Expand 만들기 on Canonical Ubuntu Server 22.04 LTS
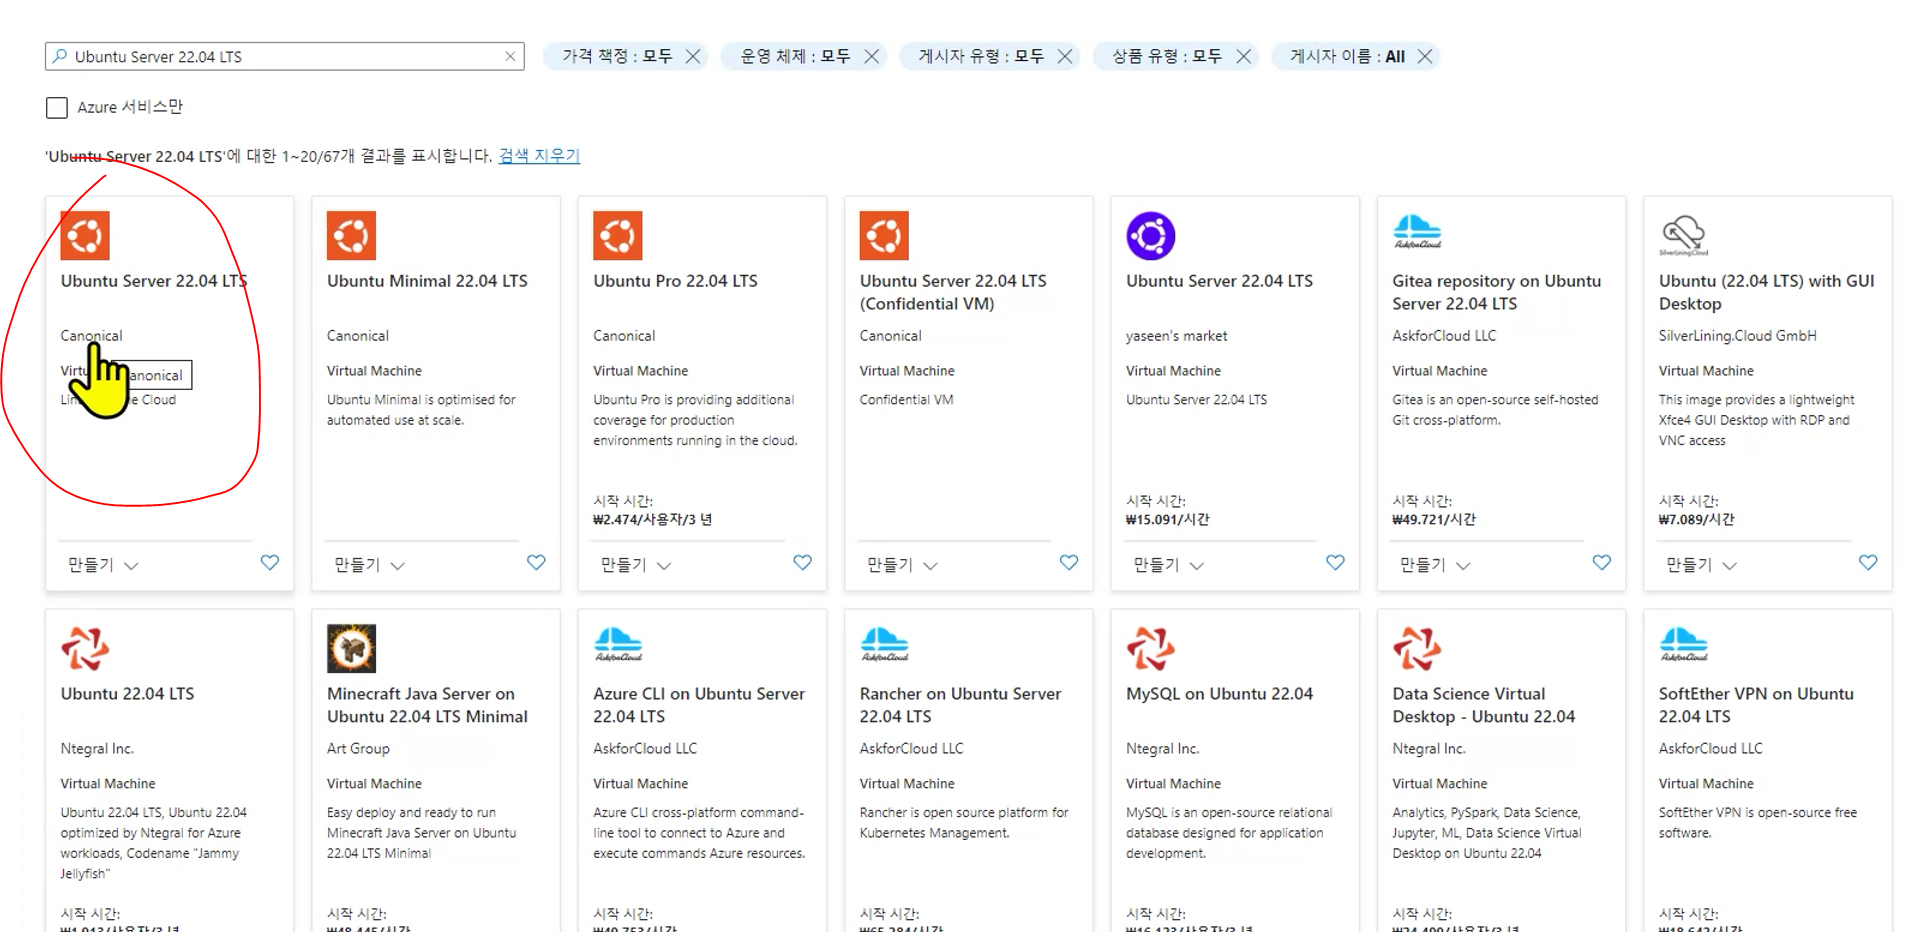Viewport: 1905px width, 932px height. pos(103,565)
